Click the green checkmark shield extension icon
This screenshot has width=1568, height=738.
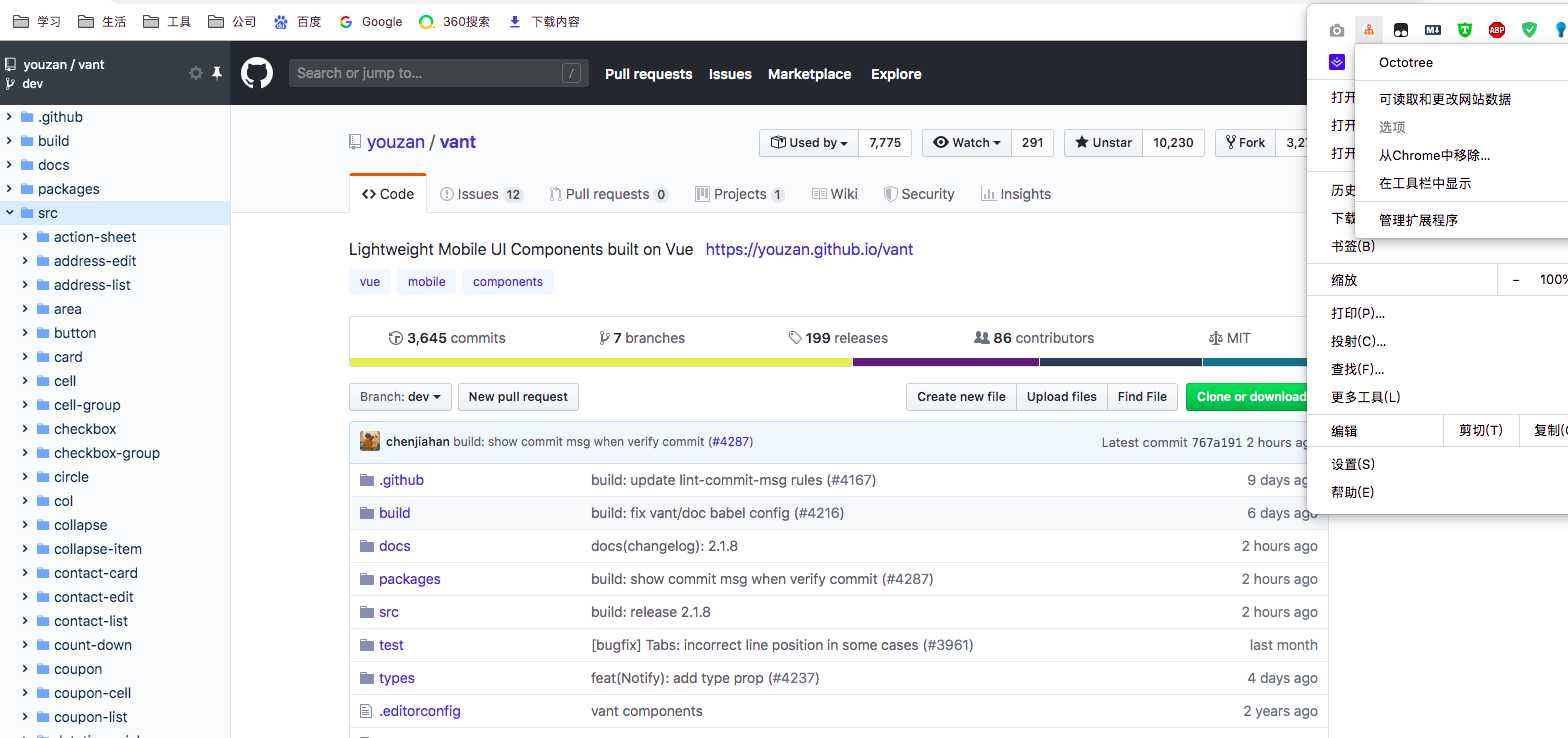coord(1529,30)
